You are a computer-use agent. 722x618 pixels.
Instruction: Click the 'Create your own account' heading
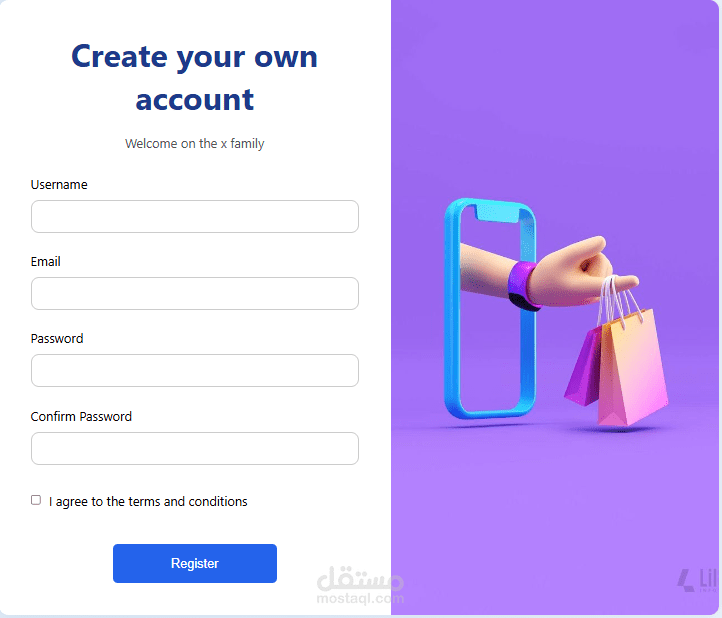[194, 78]
